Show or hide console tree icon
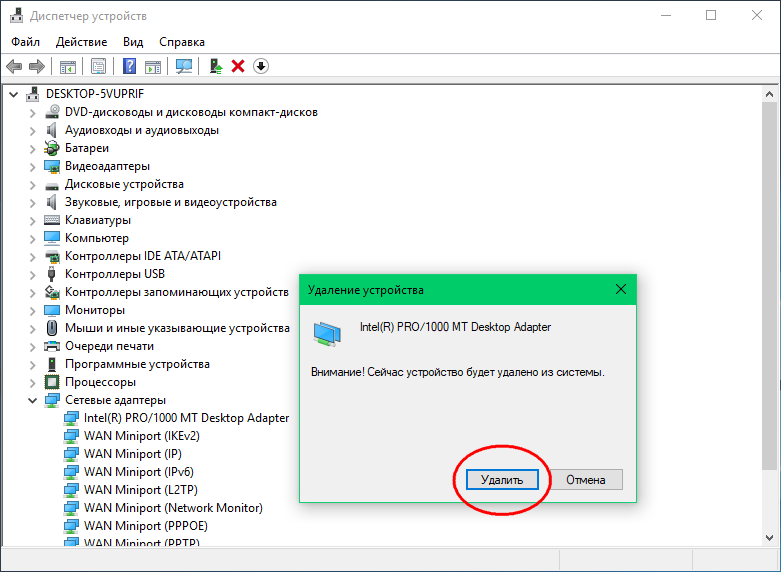Screen dimensions: 781x572 (68, 66)
